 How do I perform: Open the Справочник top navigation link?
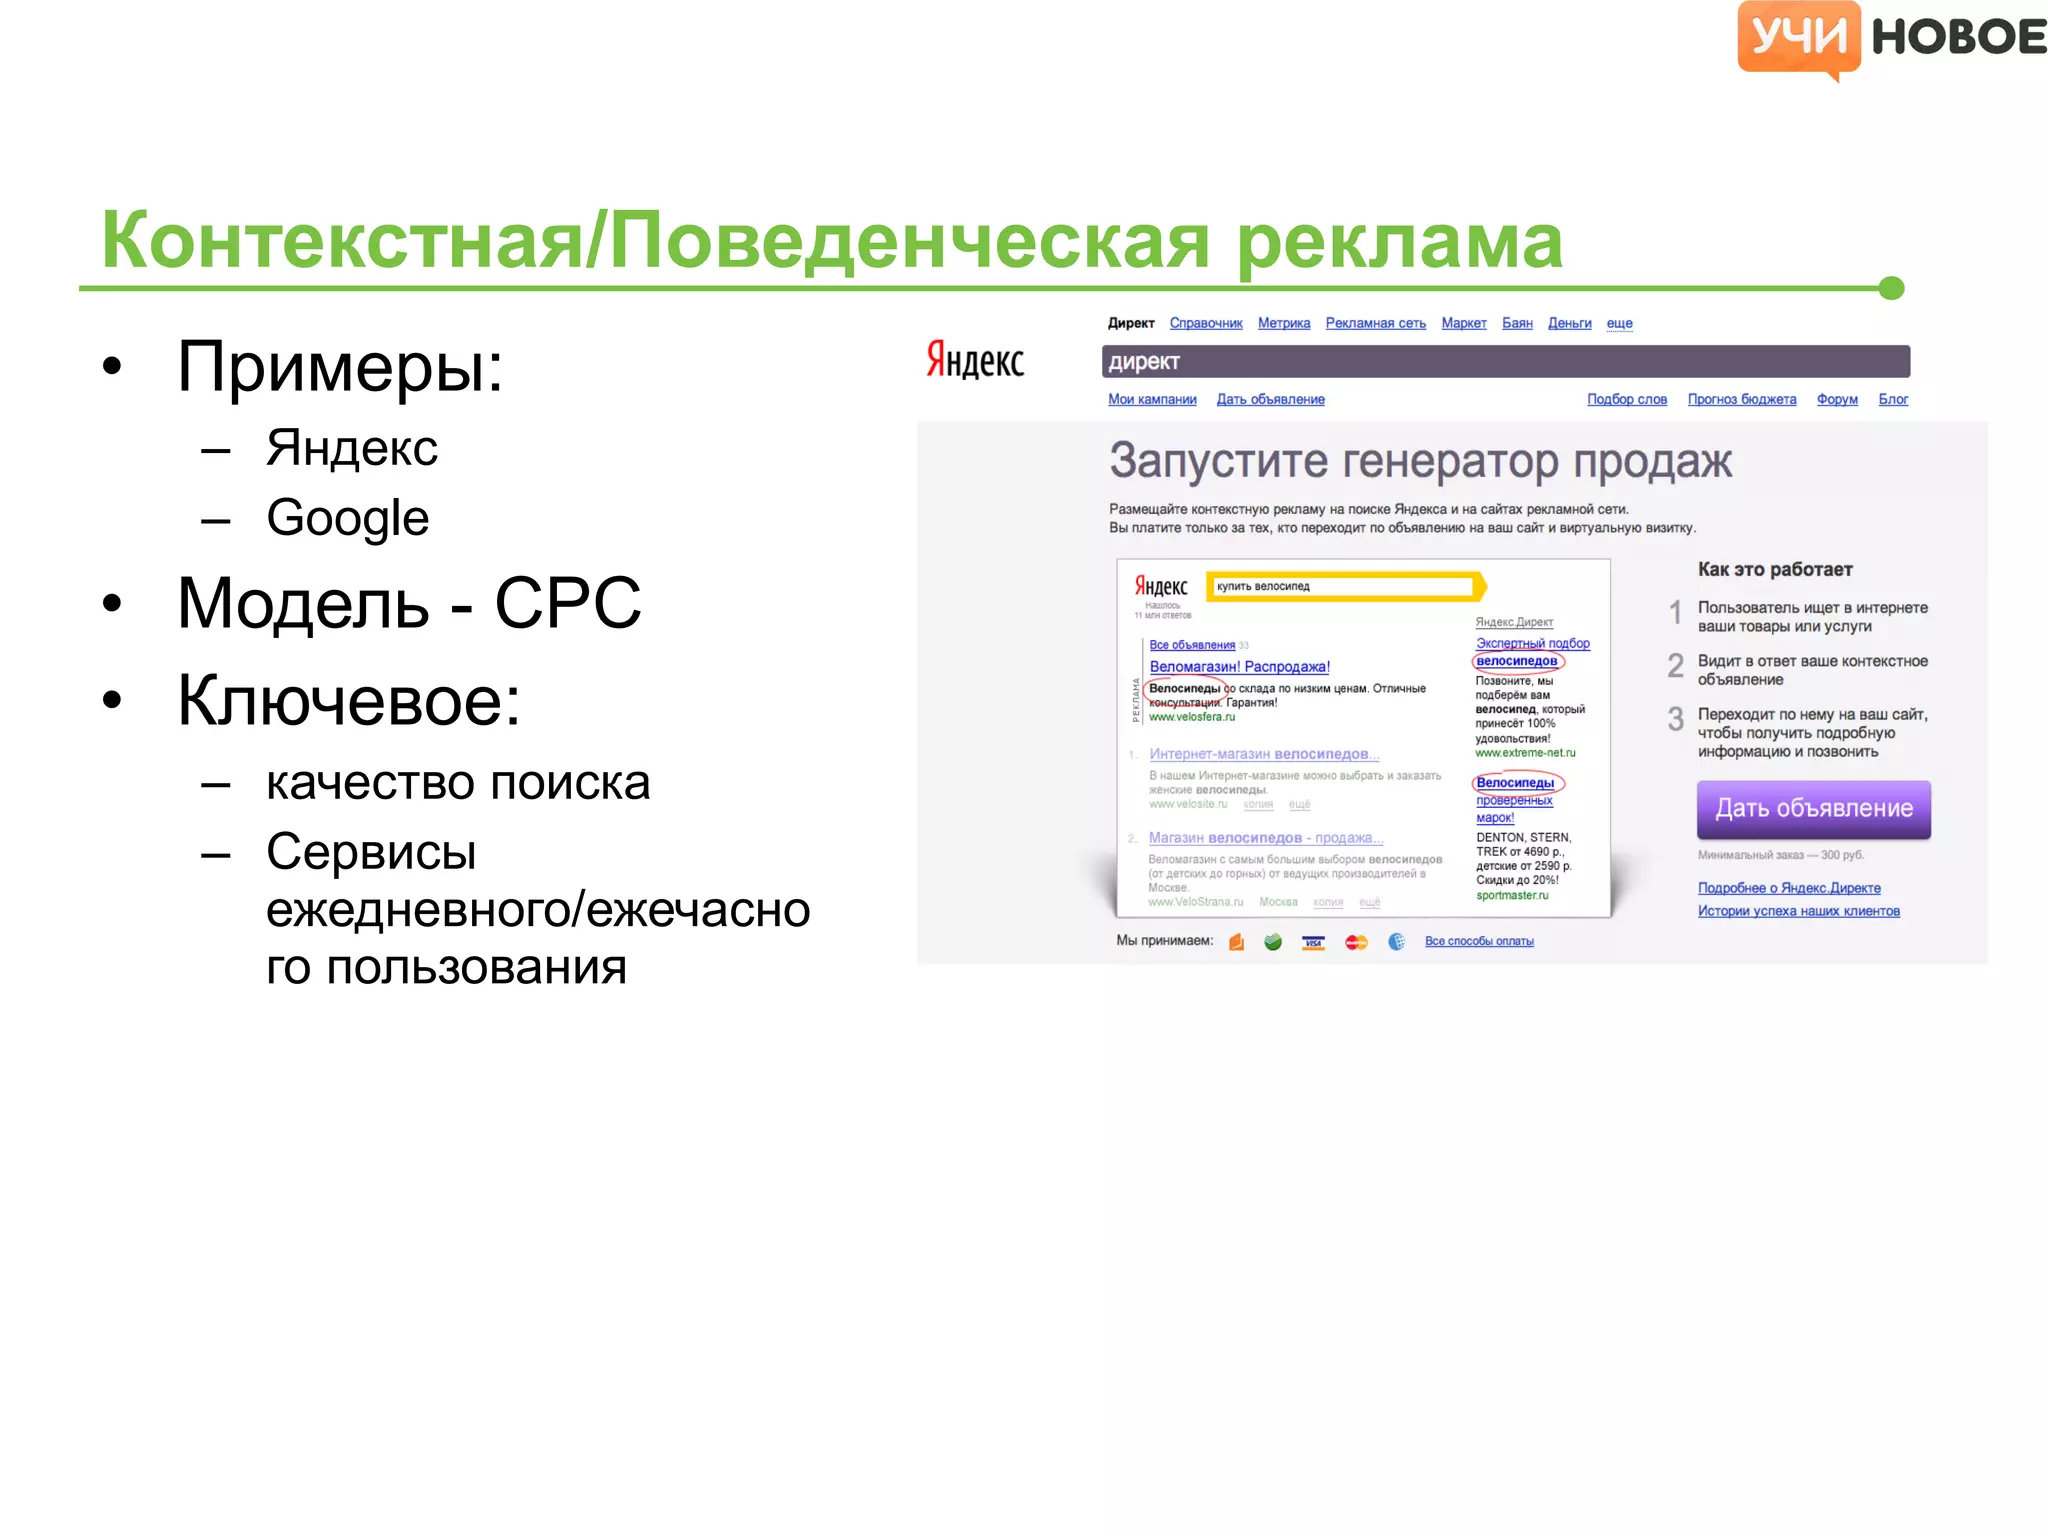pyautogui.click(x=1206, y=323)
